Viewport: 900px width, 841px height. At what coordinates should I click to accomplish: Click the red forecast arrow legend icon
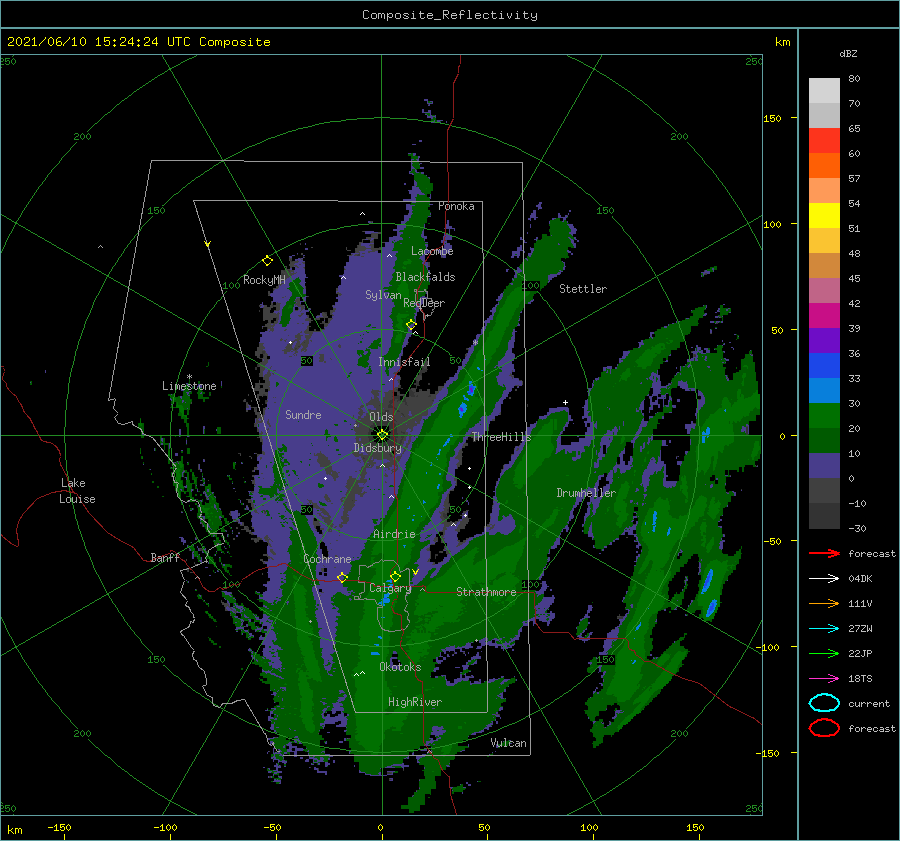pos(824,553)
